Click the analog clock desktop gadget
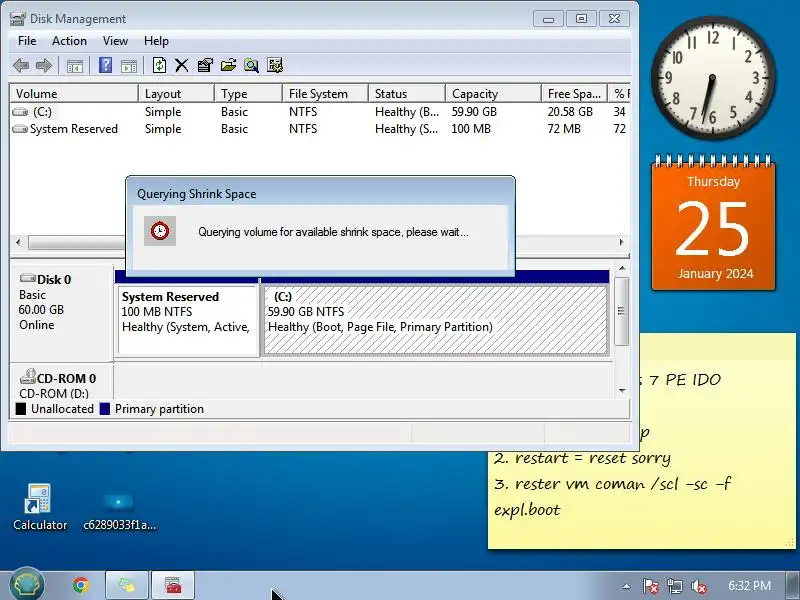 pos(713,78)
